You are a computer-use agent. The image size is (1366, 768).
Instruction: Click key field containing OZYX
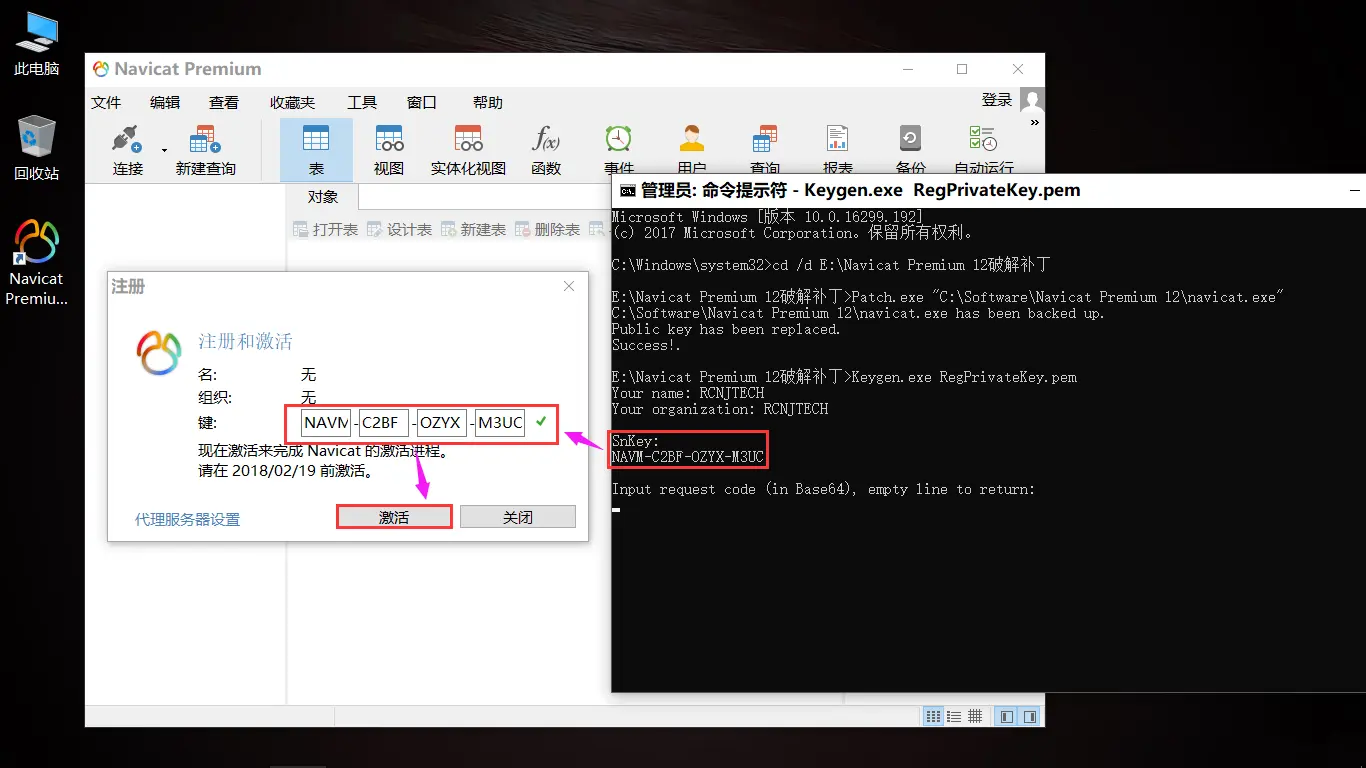coord(442,423)
